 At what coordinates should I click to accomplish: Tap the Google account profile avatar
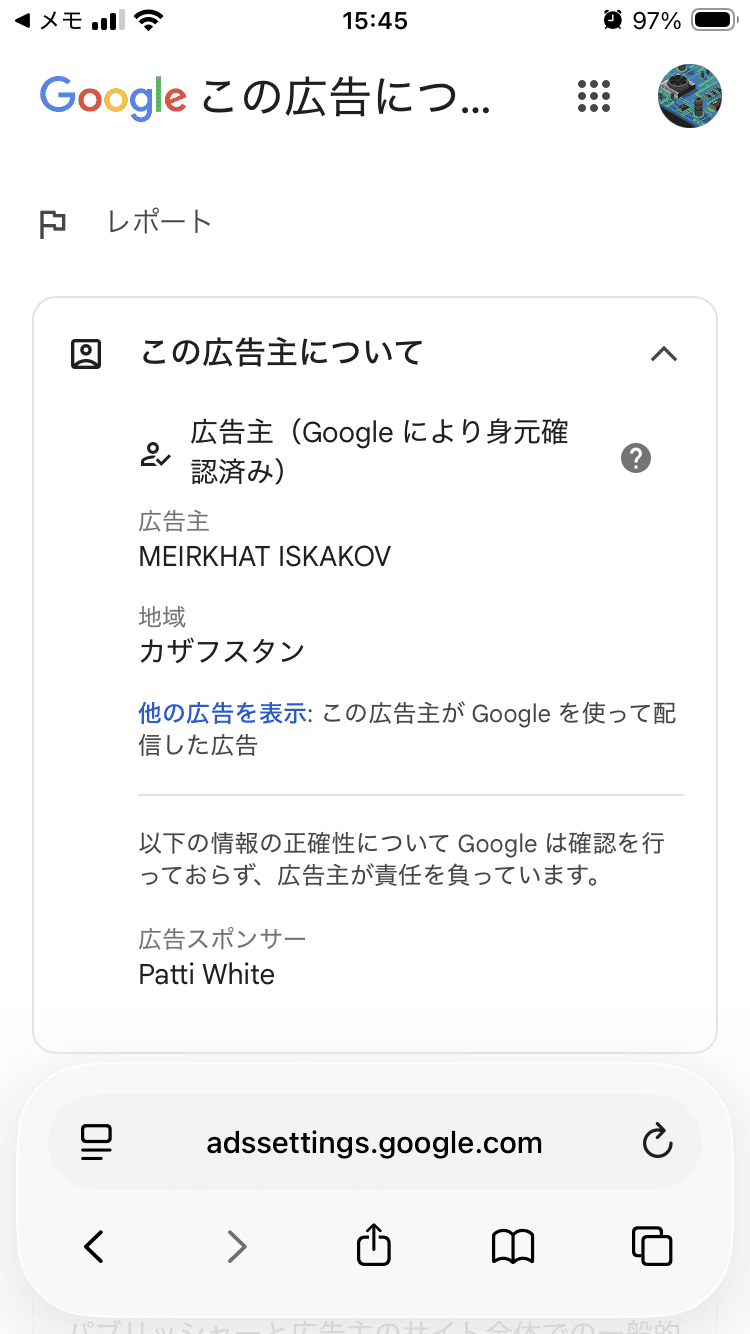(690, 96)
